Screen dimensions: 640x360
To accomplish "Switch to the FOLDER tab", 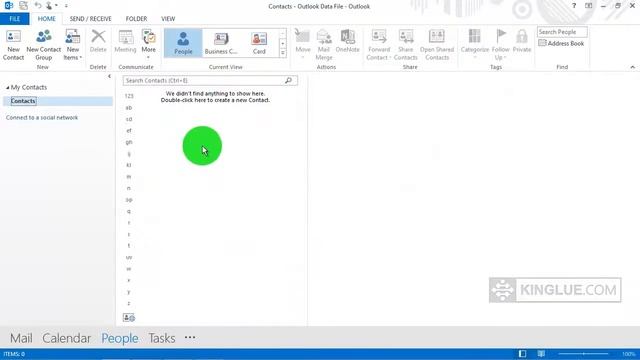I will pos(136,19).
